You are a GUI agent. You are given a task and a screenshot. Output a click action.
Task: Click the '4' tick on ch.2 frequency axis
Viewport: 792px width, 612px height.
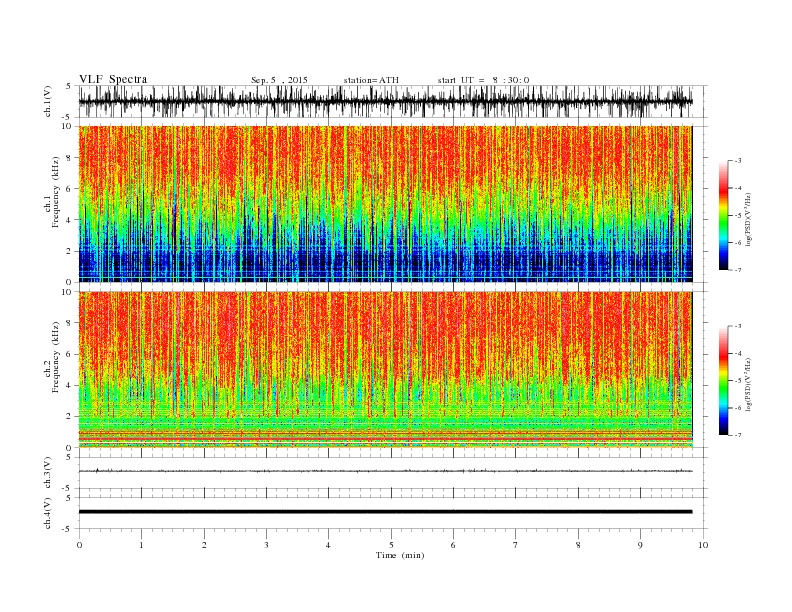69,386
